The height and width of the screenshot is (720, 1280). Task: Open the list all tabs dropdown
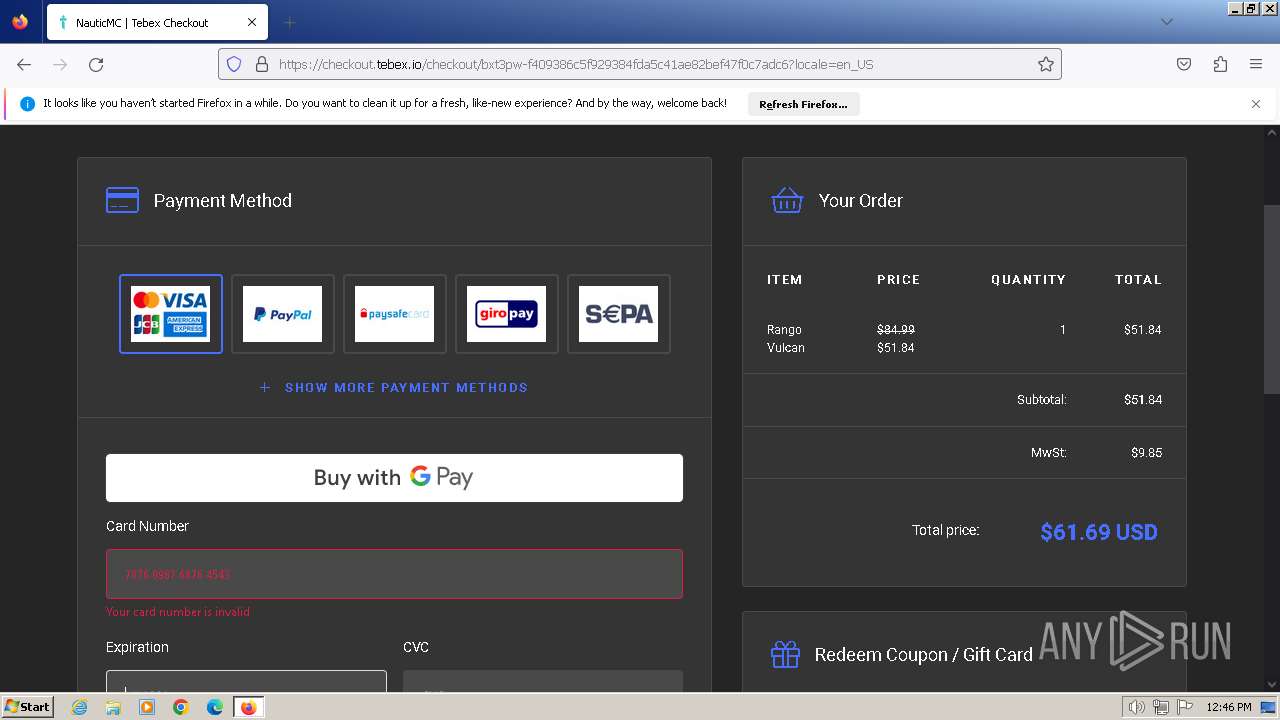pos(1167,22)
